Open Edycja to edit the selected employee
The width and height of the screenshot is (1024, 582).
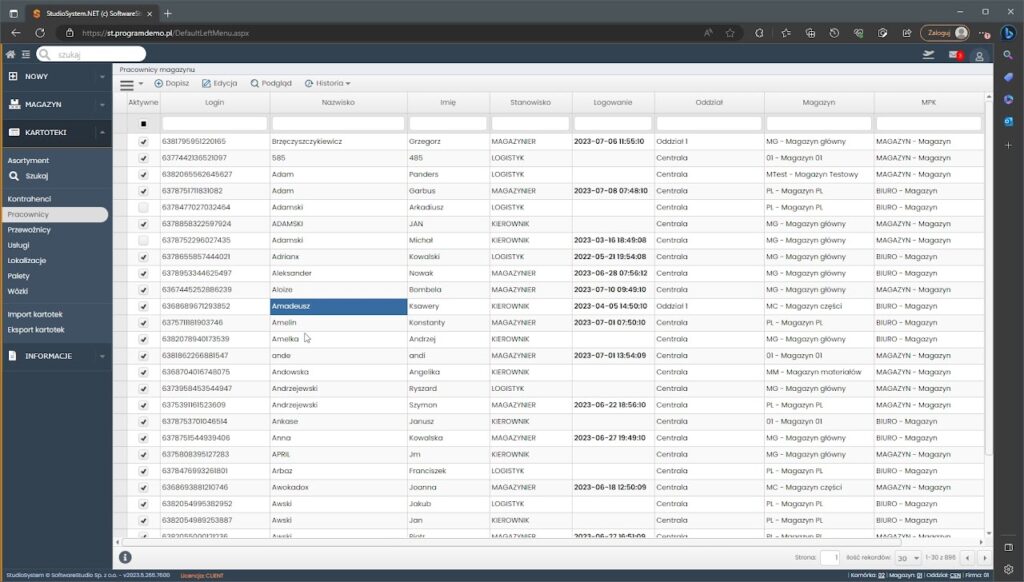[220, 84]
